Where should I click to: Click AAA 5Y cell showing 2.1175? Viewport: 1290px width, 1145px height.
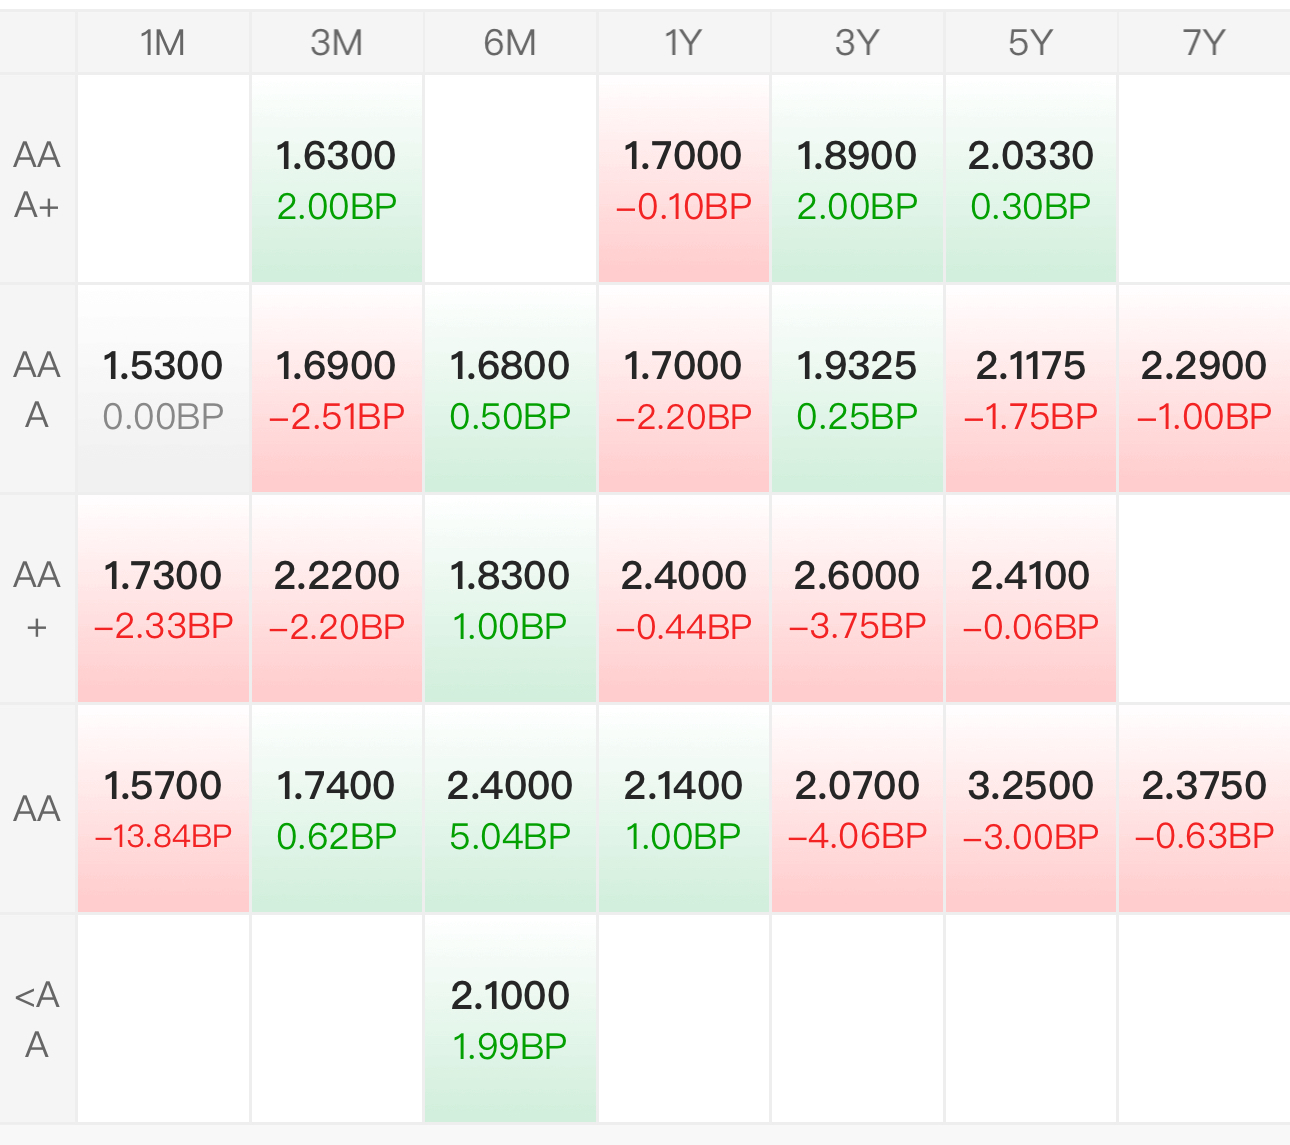1031,390
